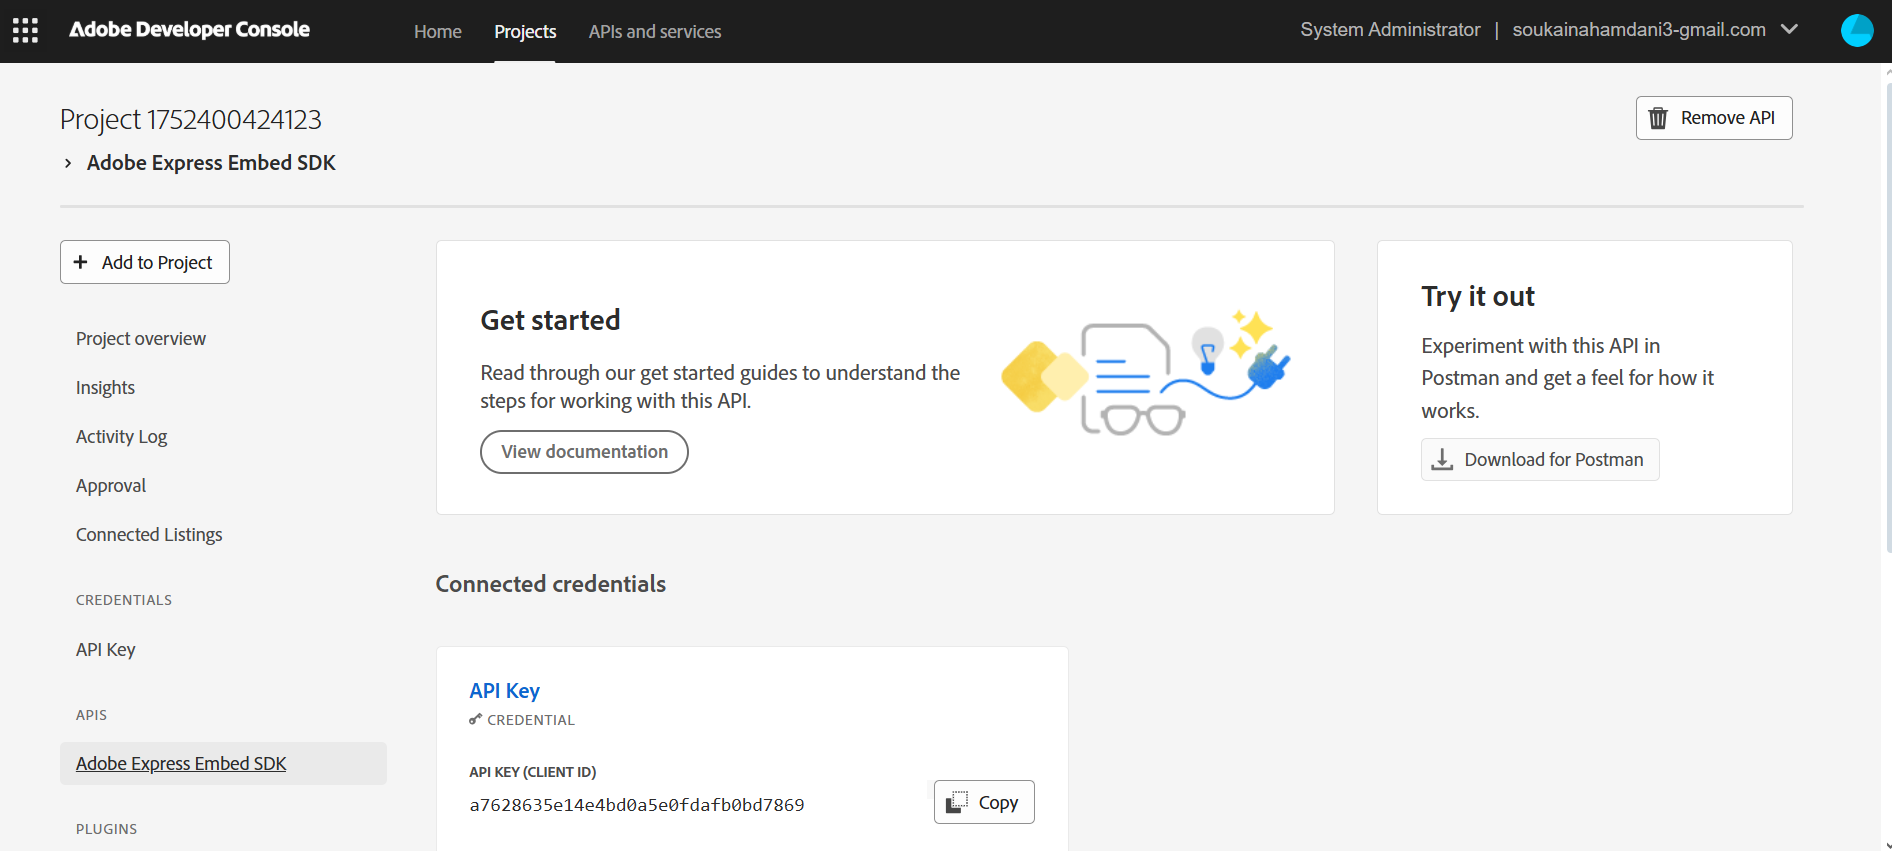Image resolution: width=1892 pixels, height=851 pixels.
Task: Open Activity Log in sidebar
Action: (121, 437)
